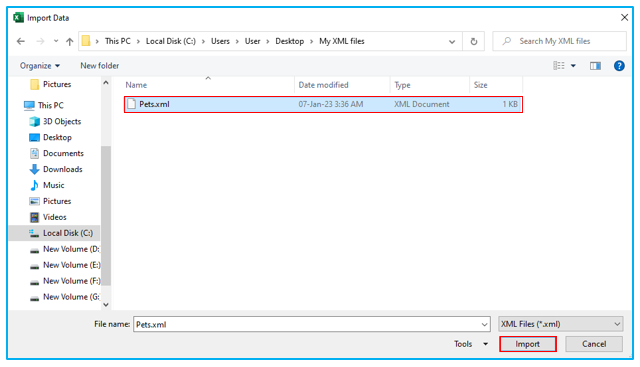Select User in the breadcrumb path
640x367 pixels.
[x=252, y=41]
